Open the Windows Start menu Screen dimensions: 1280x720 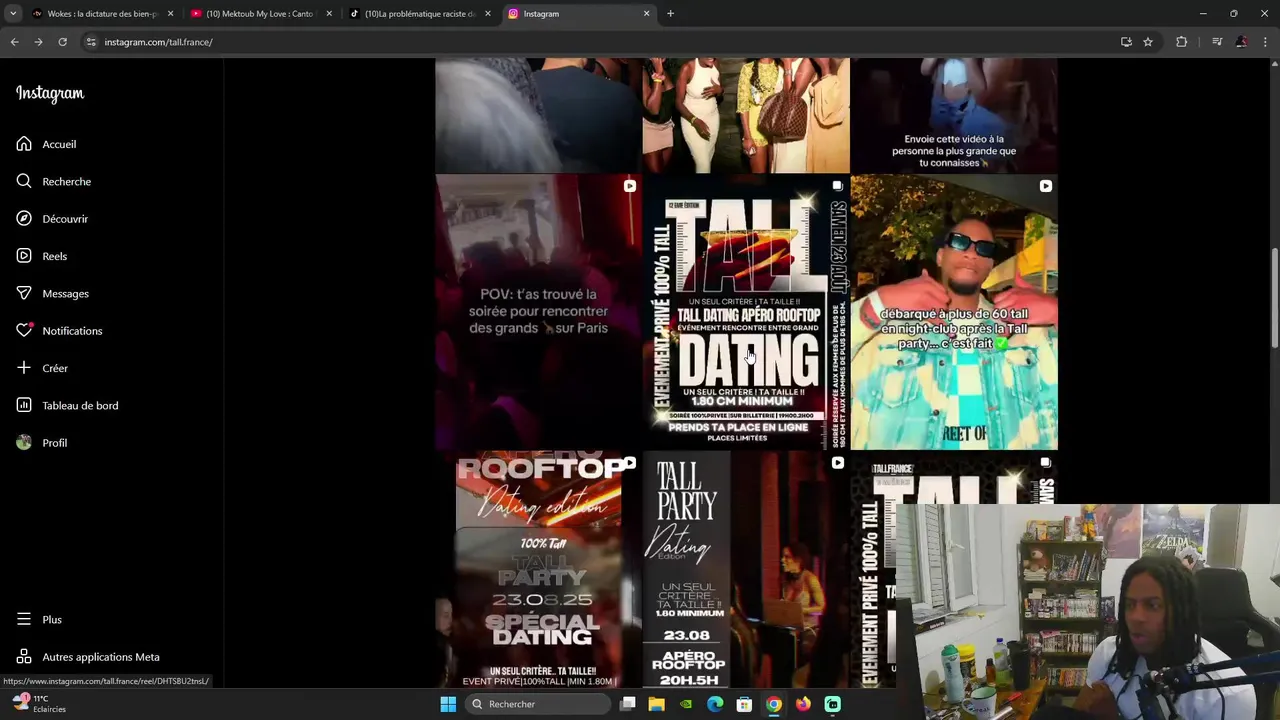[x=448, y=704]
